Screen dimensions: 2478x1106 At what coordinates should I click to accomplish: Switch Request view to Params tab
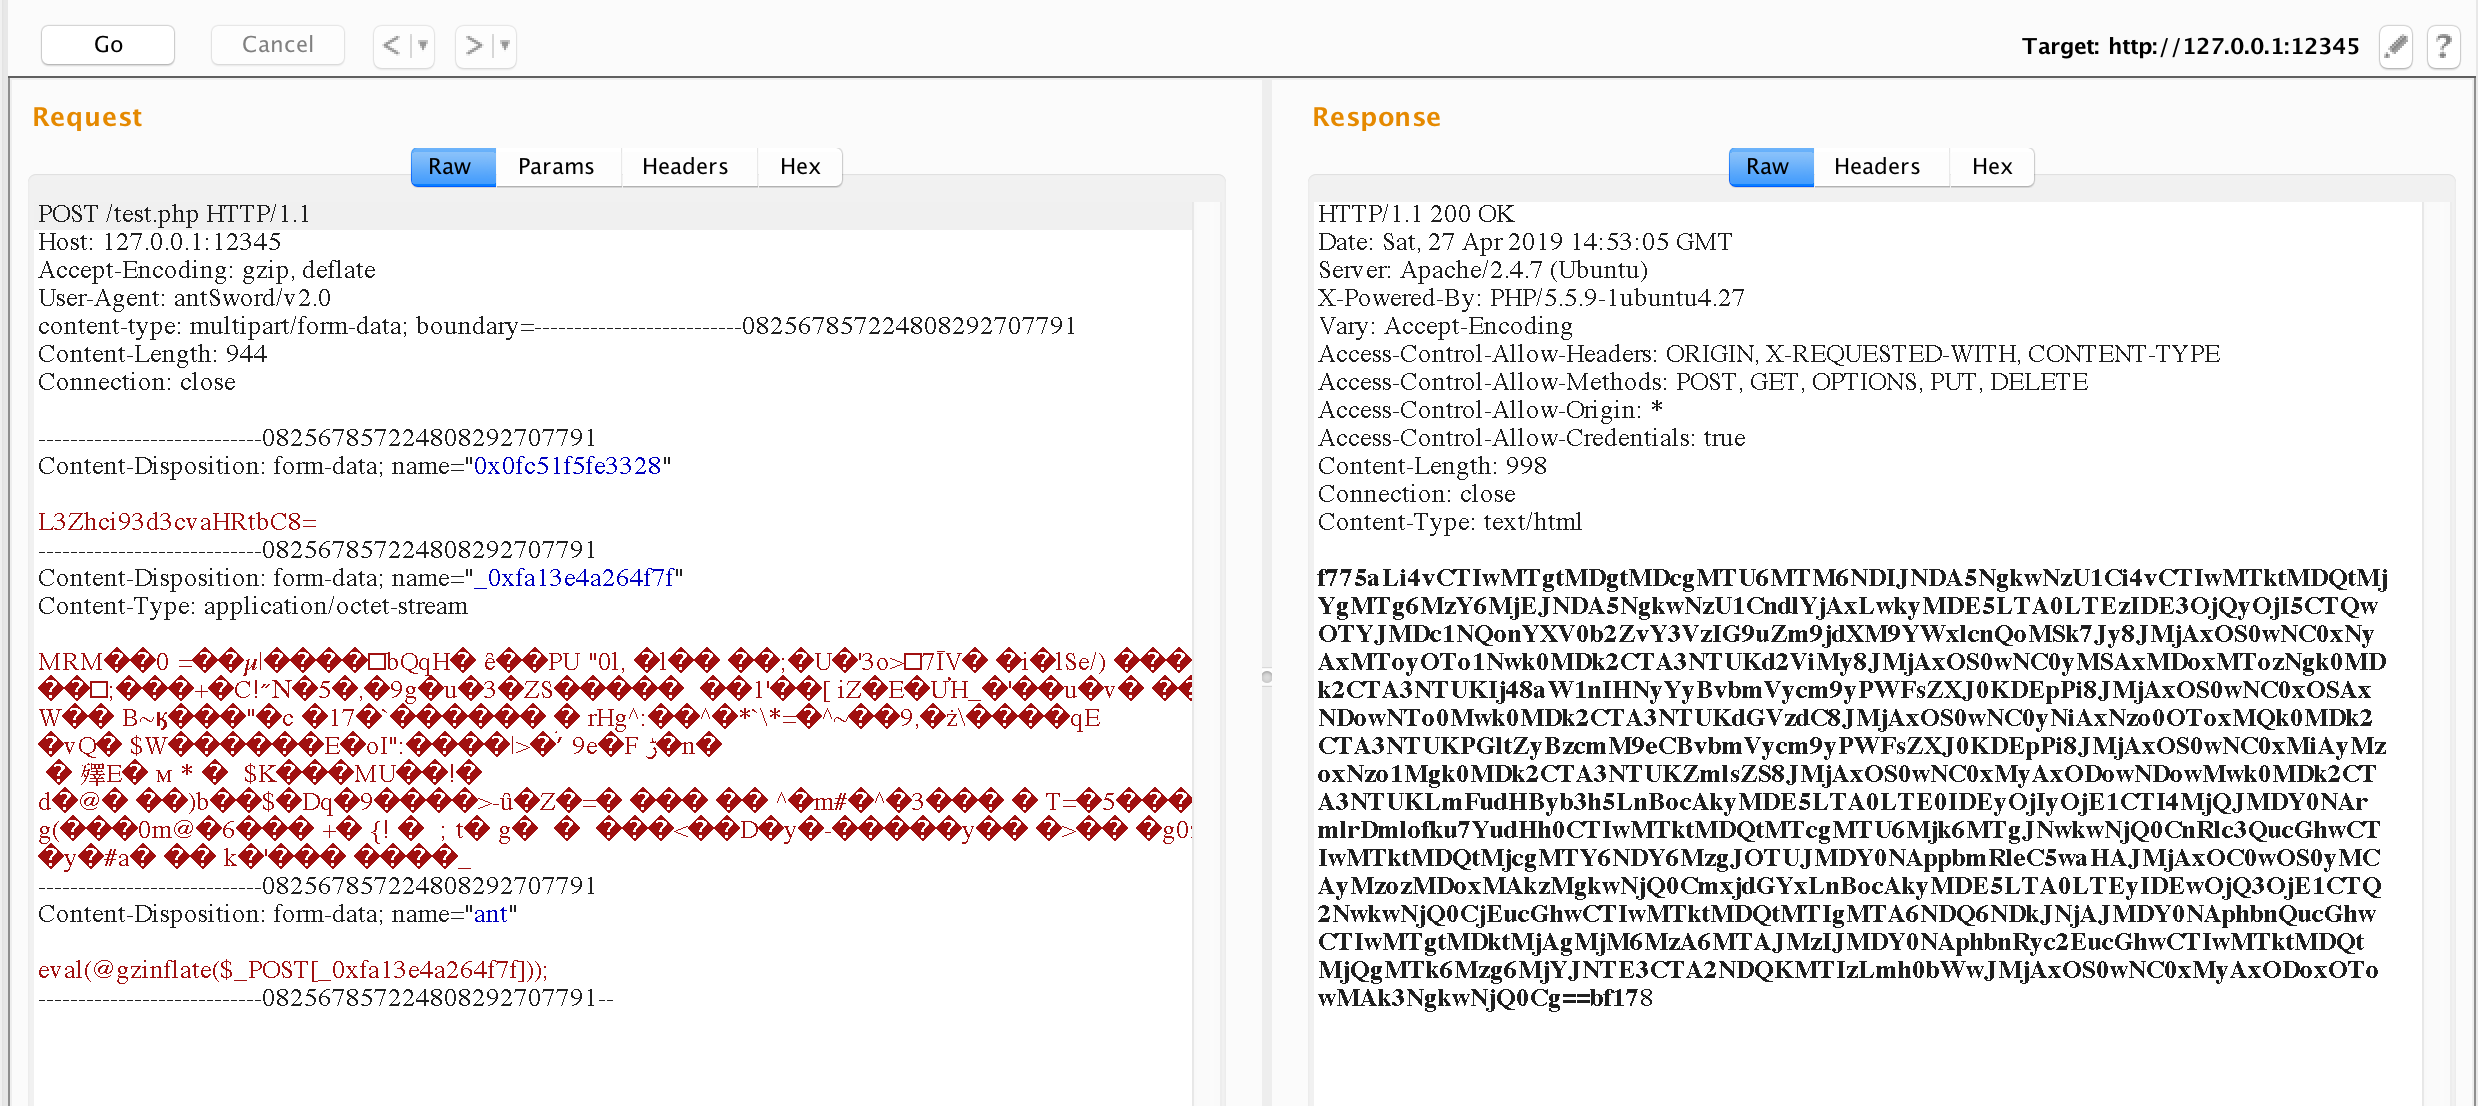(x=557, y=166)
